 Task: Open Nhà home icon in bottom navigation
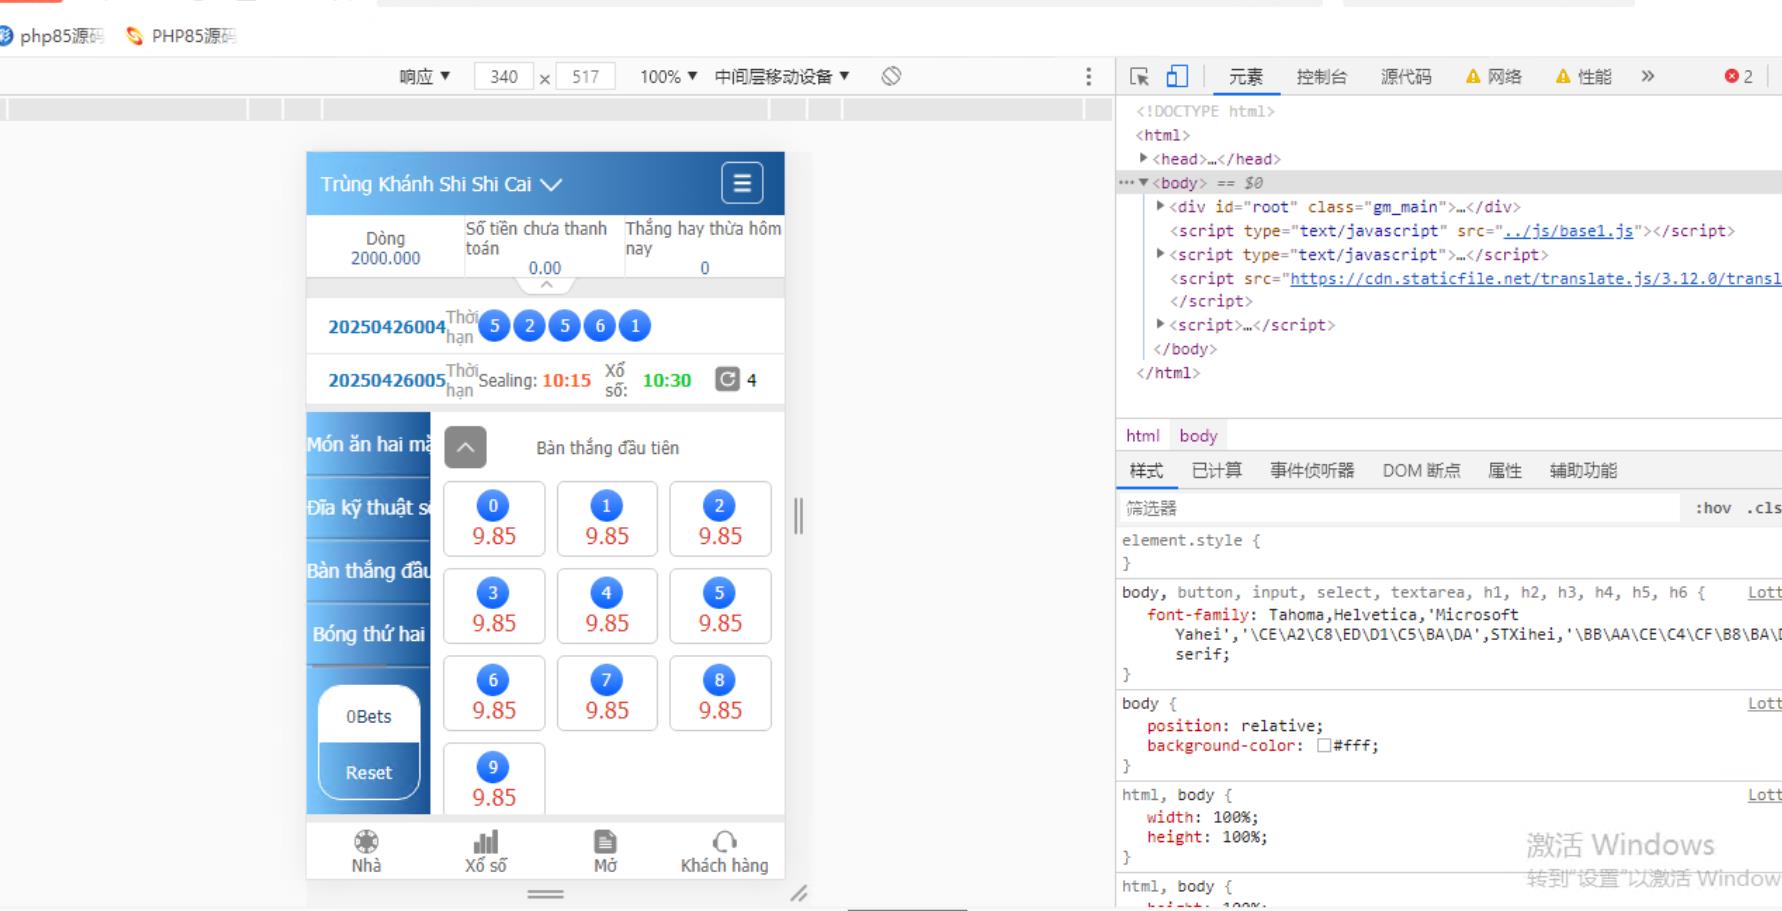pos(366,842)
